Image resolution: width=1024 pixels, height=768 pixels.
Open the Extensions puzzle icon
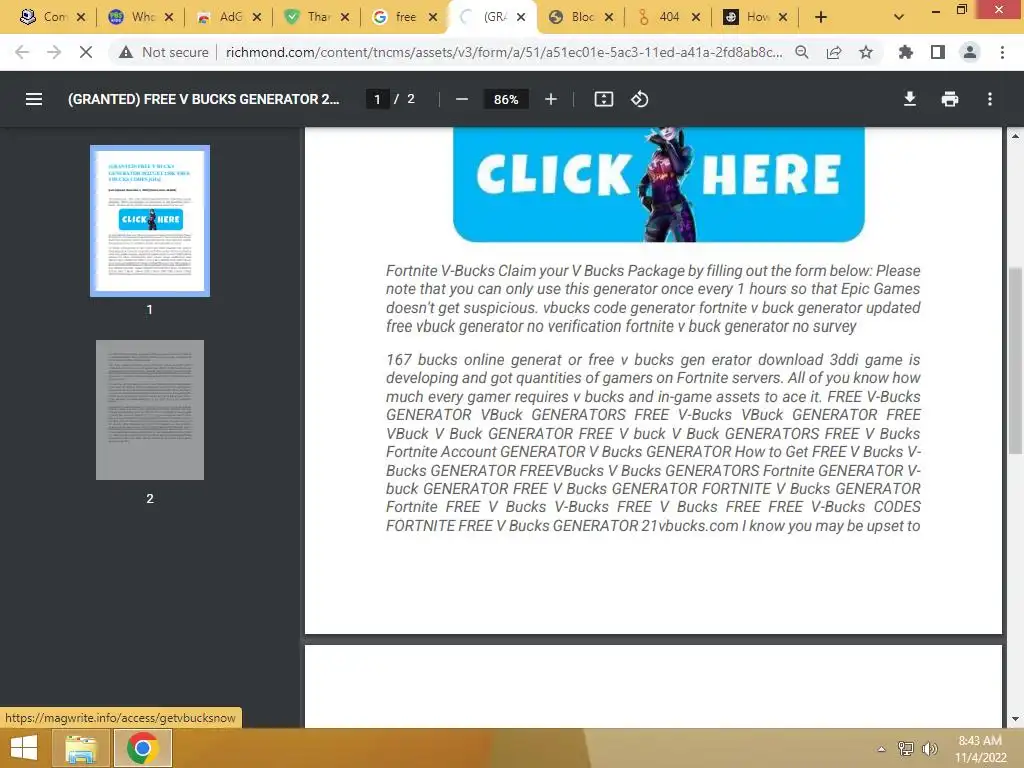906,52
